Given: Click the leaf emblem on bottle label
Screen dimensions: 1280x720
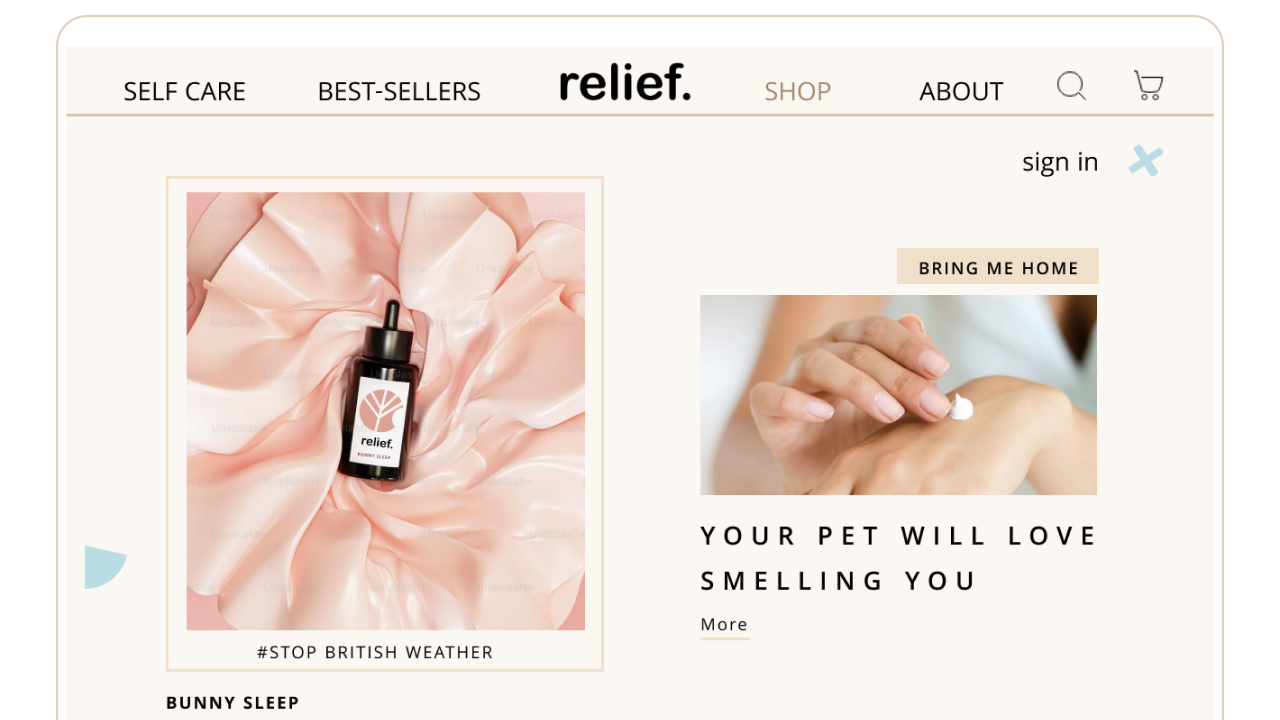Looking at the screenshot, I should (x=381, y=411).
